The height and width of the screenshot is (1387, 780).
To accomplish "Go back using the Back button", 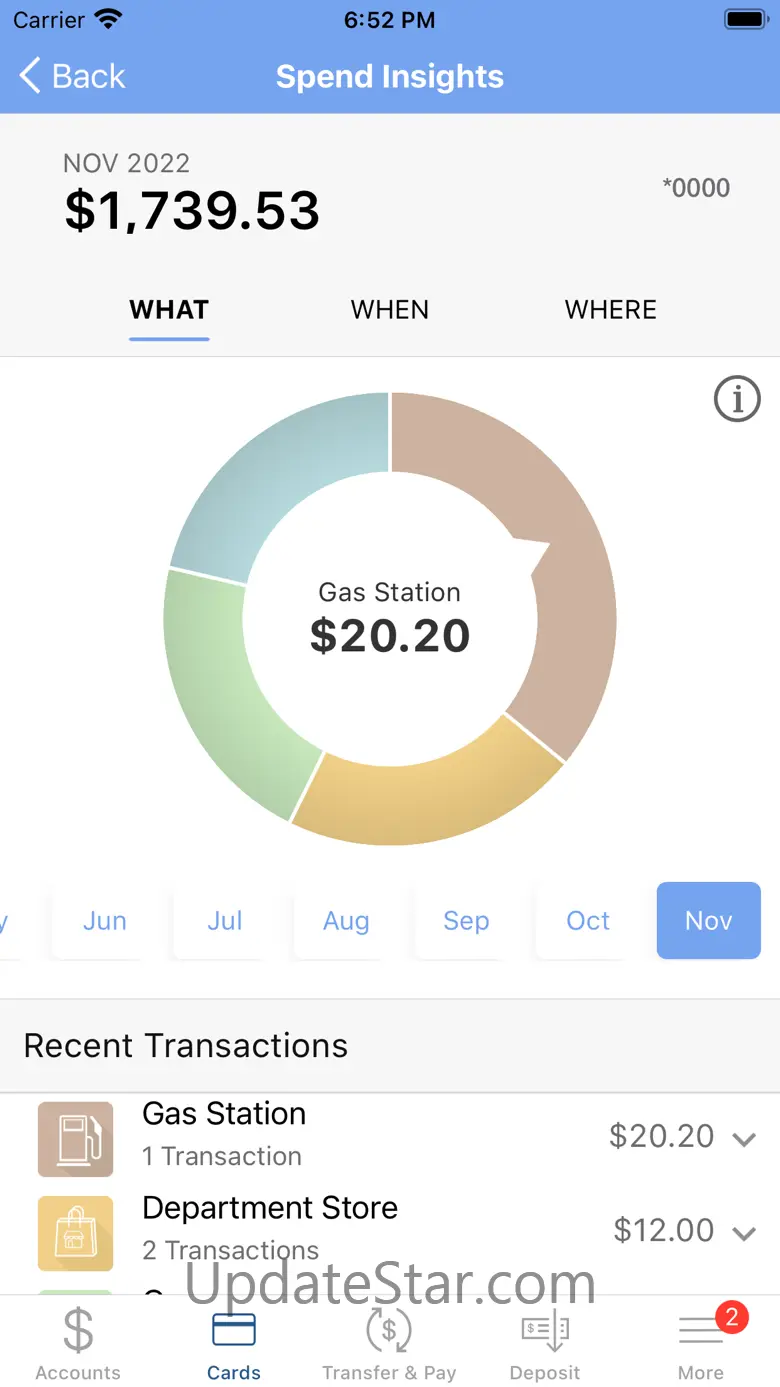I will [72, 76].
